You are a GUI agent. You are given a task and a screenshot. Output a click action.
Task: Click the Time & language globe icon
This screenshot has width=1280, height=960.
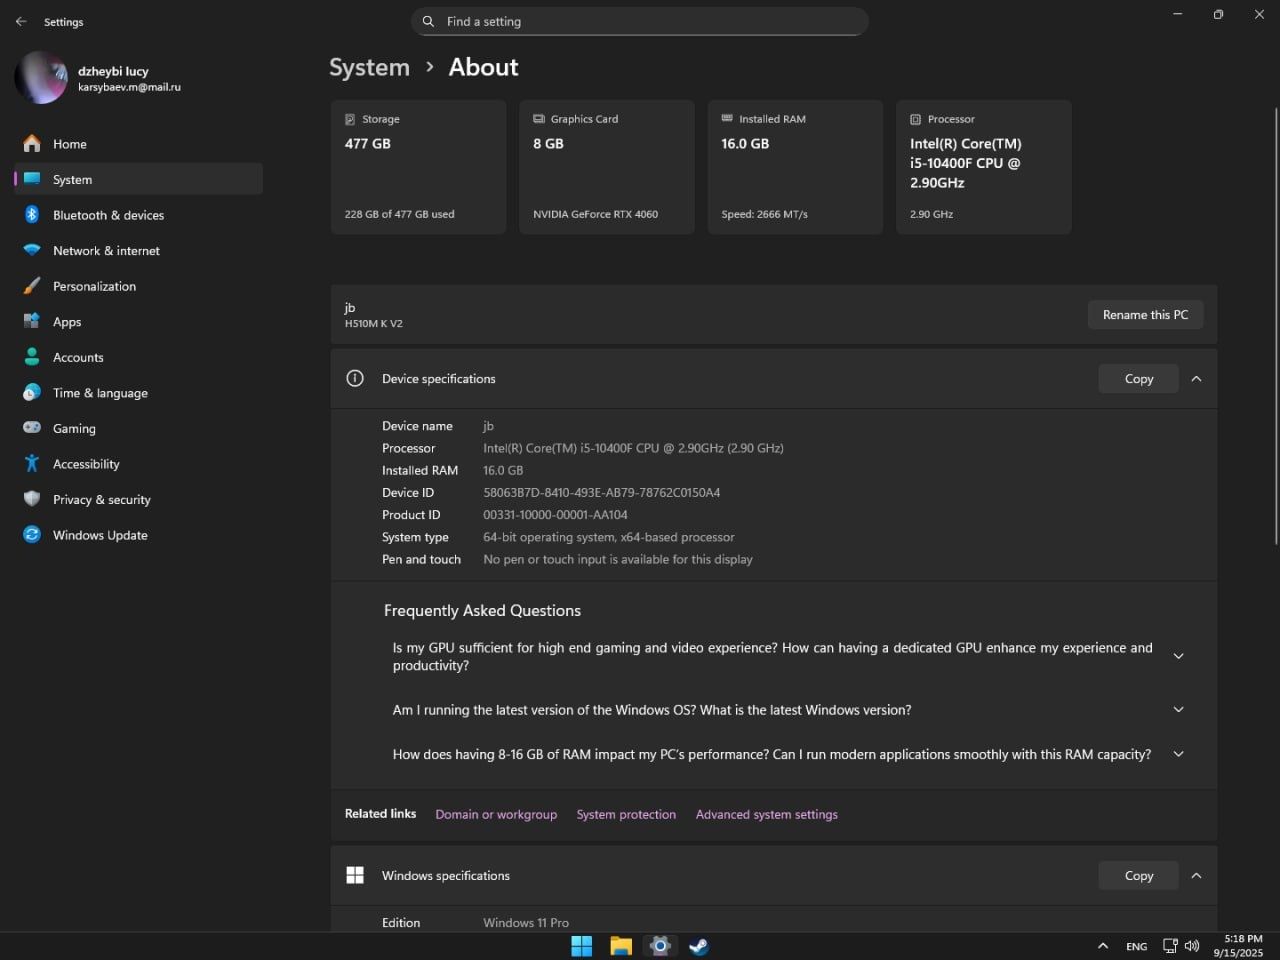pyautogui.click(x=32, y=392)
